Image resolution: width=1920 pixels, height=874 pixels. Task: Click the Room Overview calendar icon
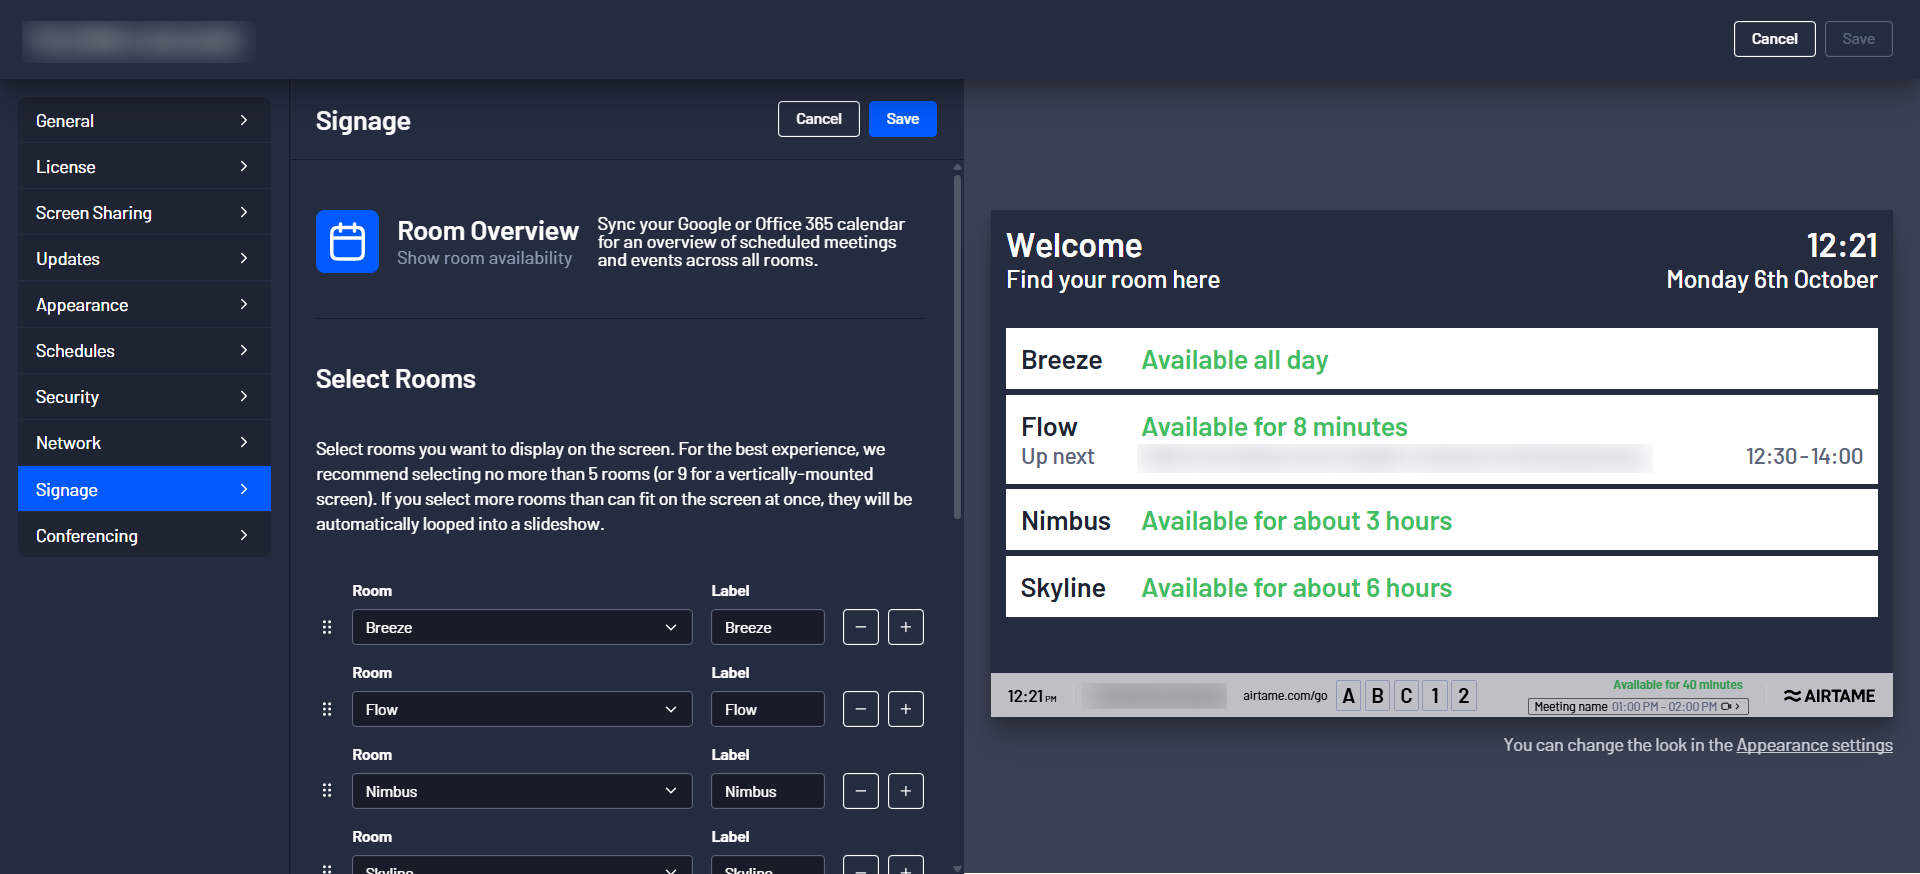(x=347, y=241)
